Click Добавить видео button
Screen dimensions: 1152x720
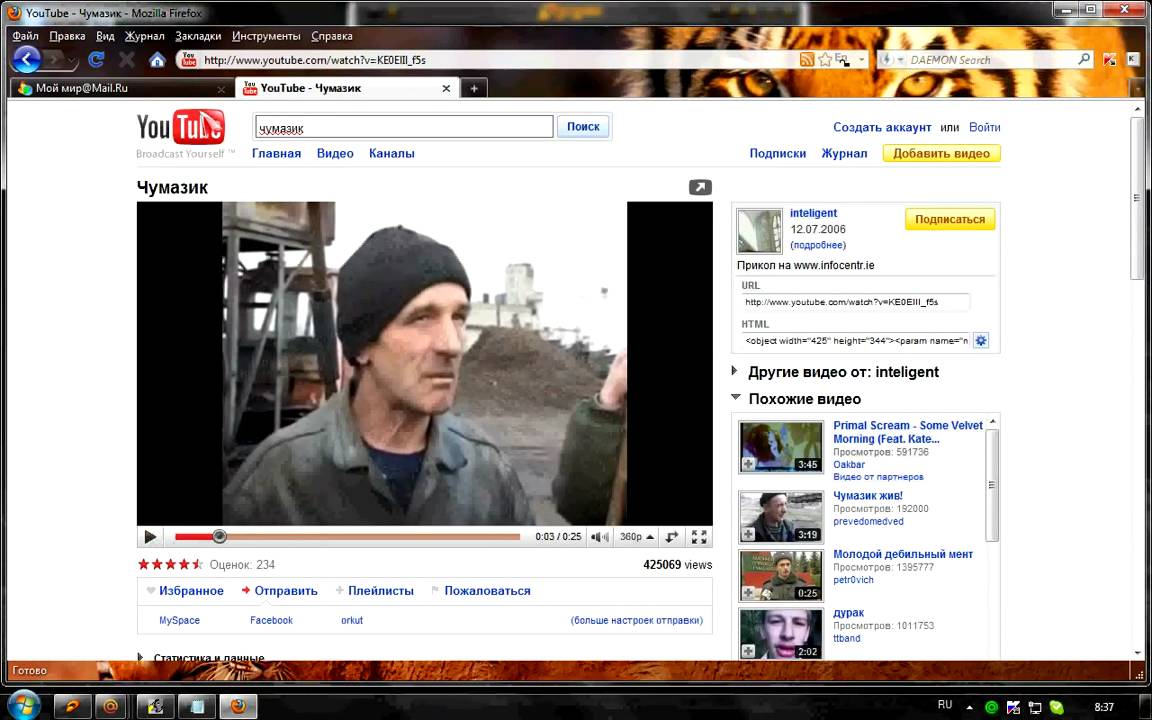[941, 154]
